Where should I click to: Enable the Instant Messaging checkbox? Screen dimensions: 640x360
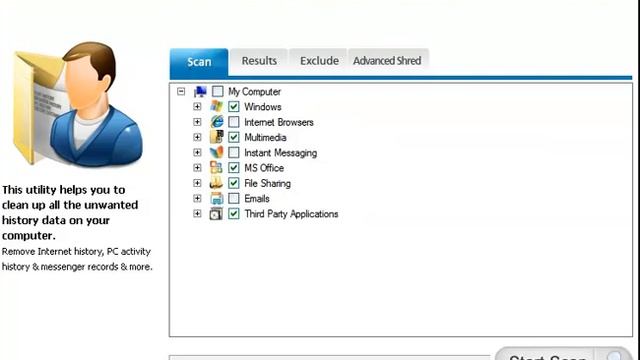(233, 152)
